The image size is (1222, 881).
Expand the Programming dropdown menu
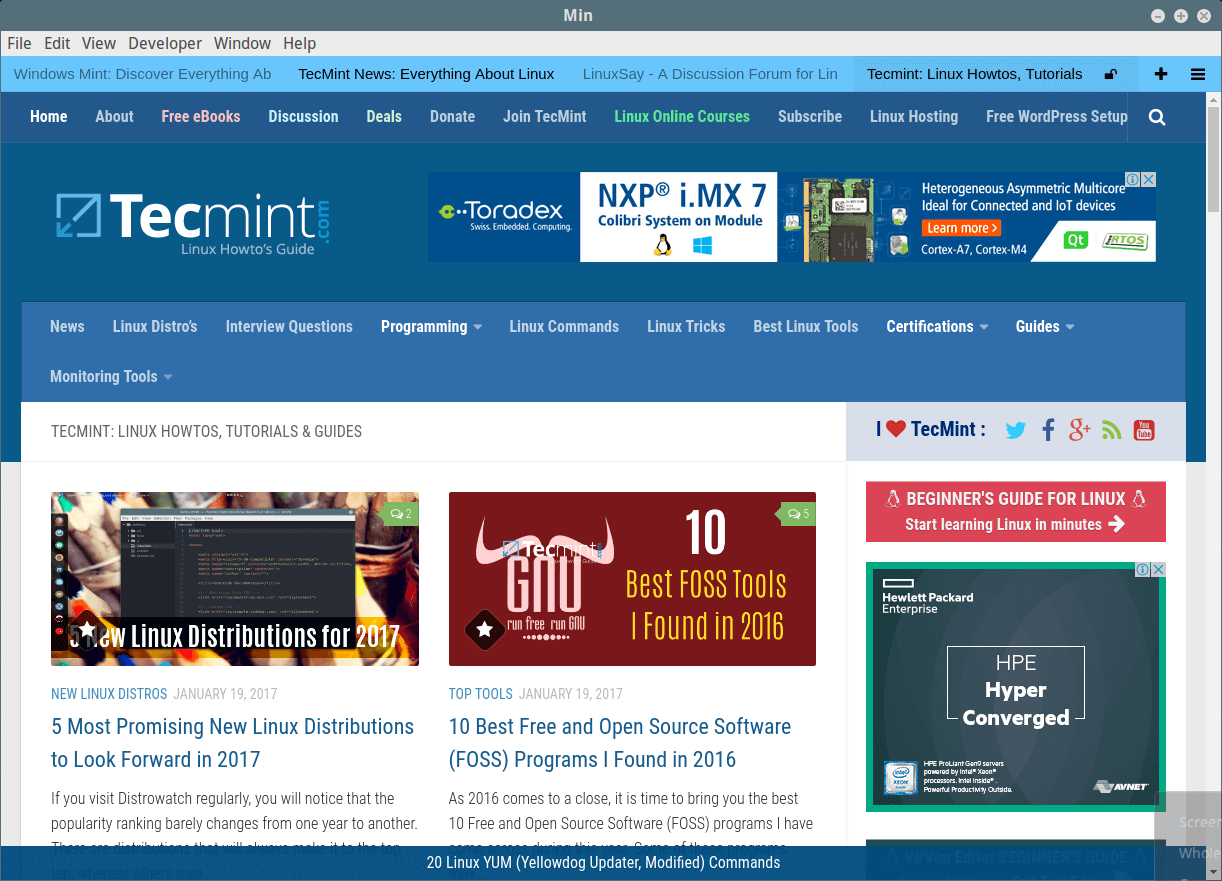(431, 327)
